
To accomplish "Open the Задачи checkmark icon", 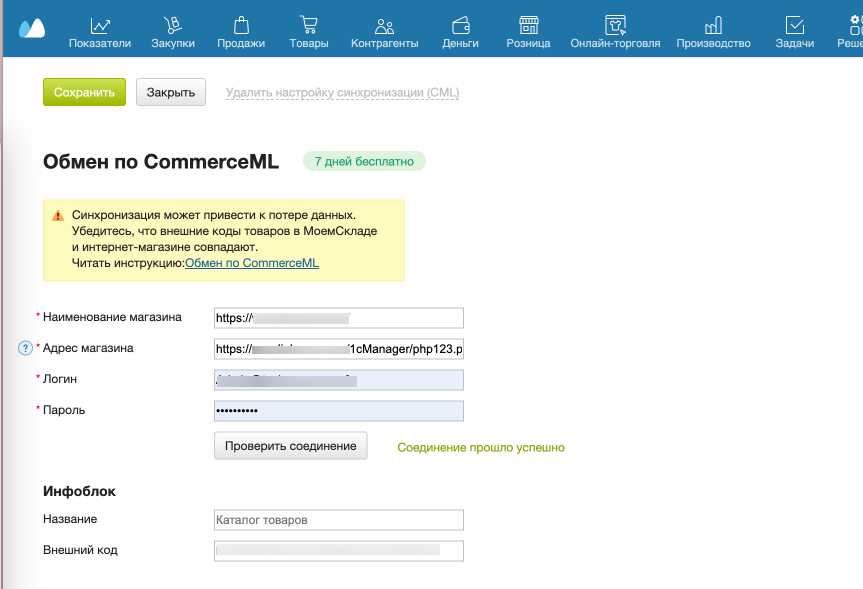I will [795, 25].
